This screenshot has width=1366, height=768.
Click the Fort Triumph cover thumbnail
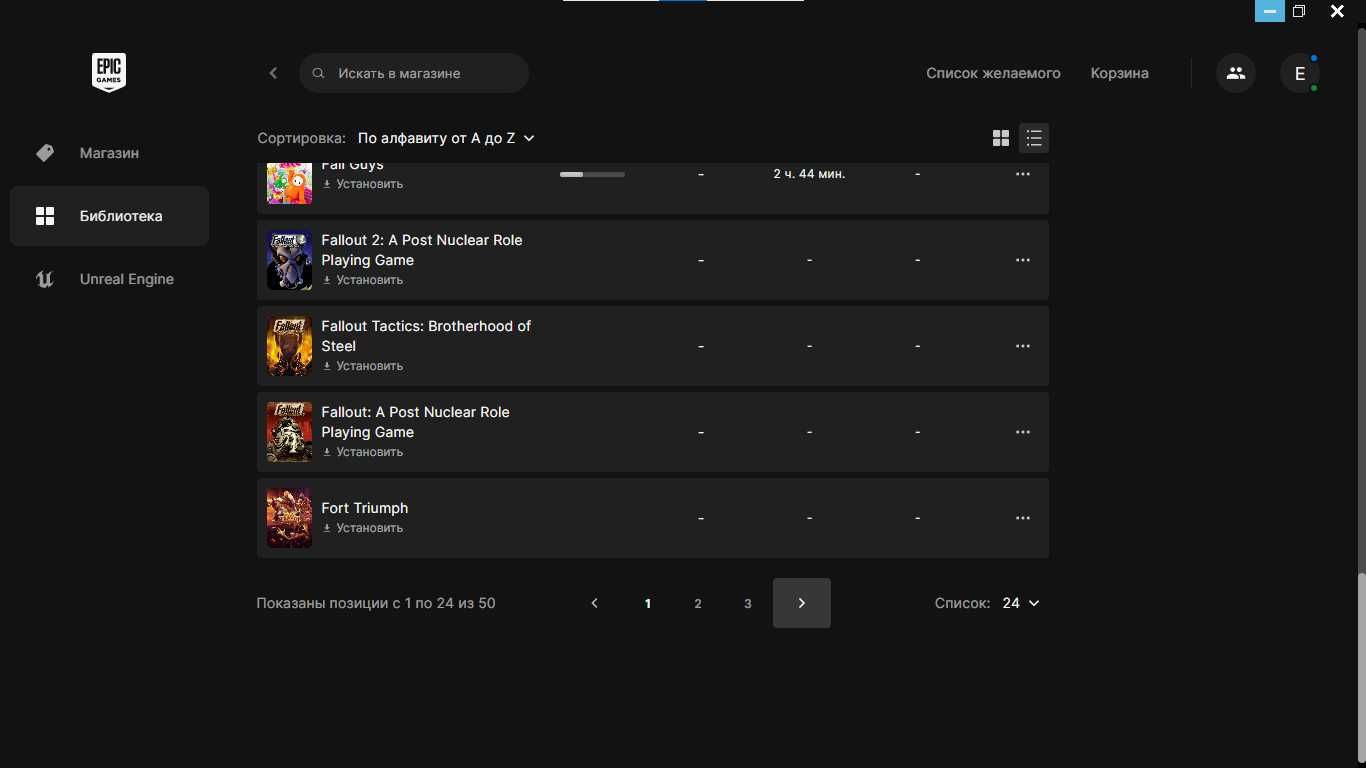tap(289, 518)
